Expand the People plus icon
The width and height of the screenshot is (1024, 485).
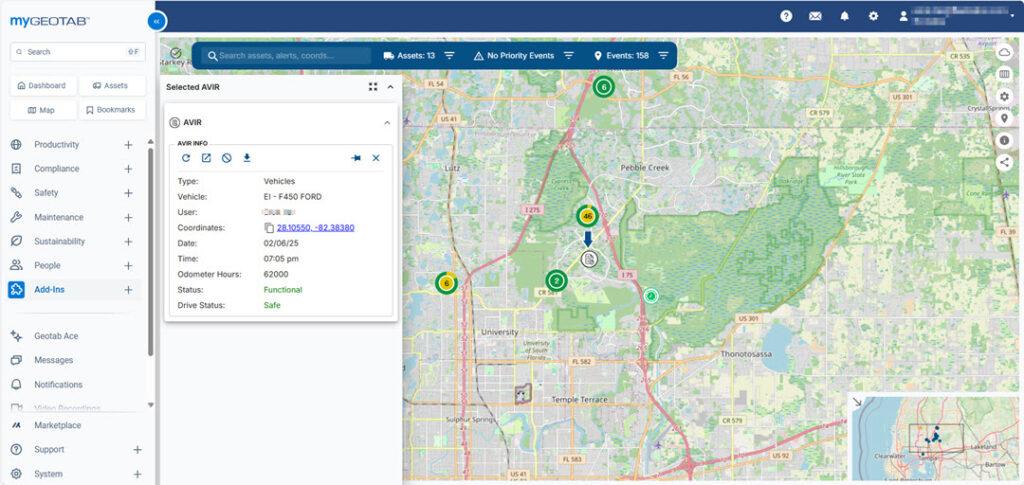point(128,266)
